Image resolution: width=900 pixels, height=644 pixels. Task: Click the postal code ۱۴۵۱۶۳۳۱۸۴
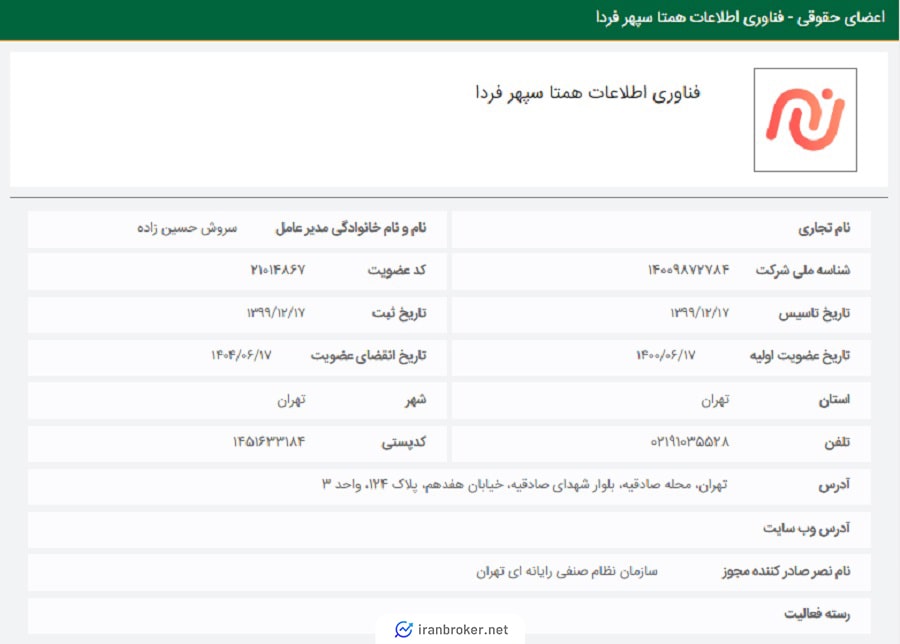[269, 441]
